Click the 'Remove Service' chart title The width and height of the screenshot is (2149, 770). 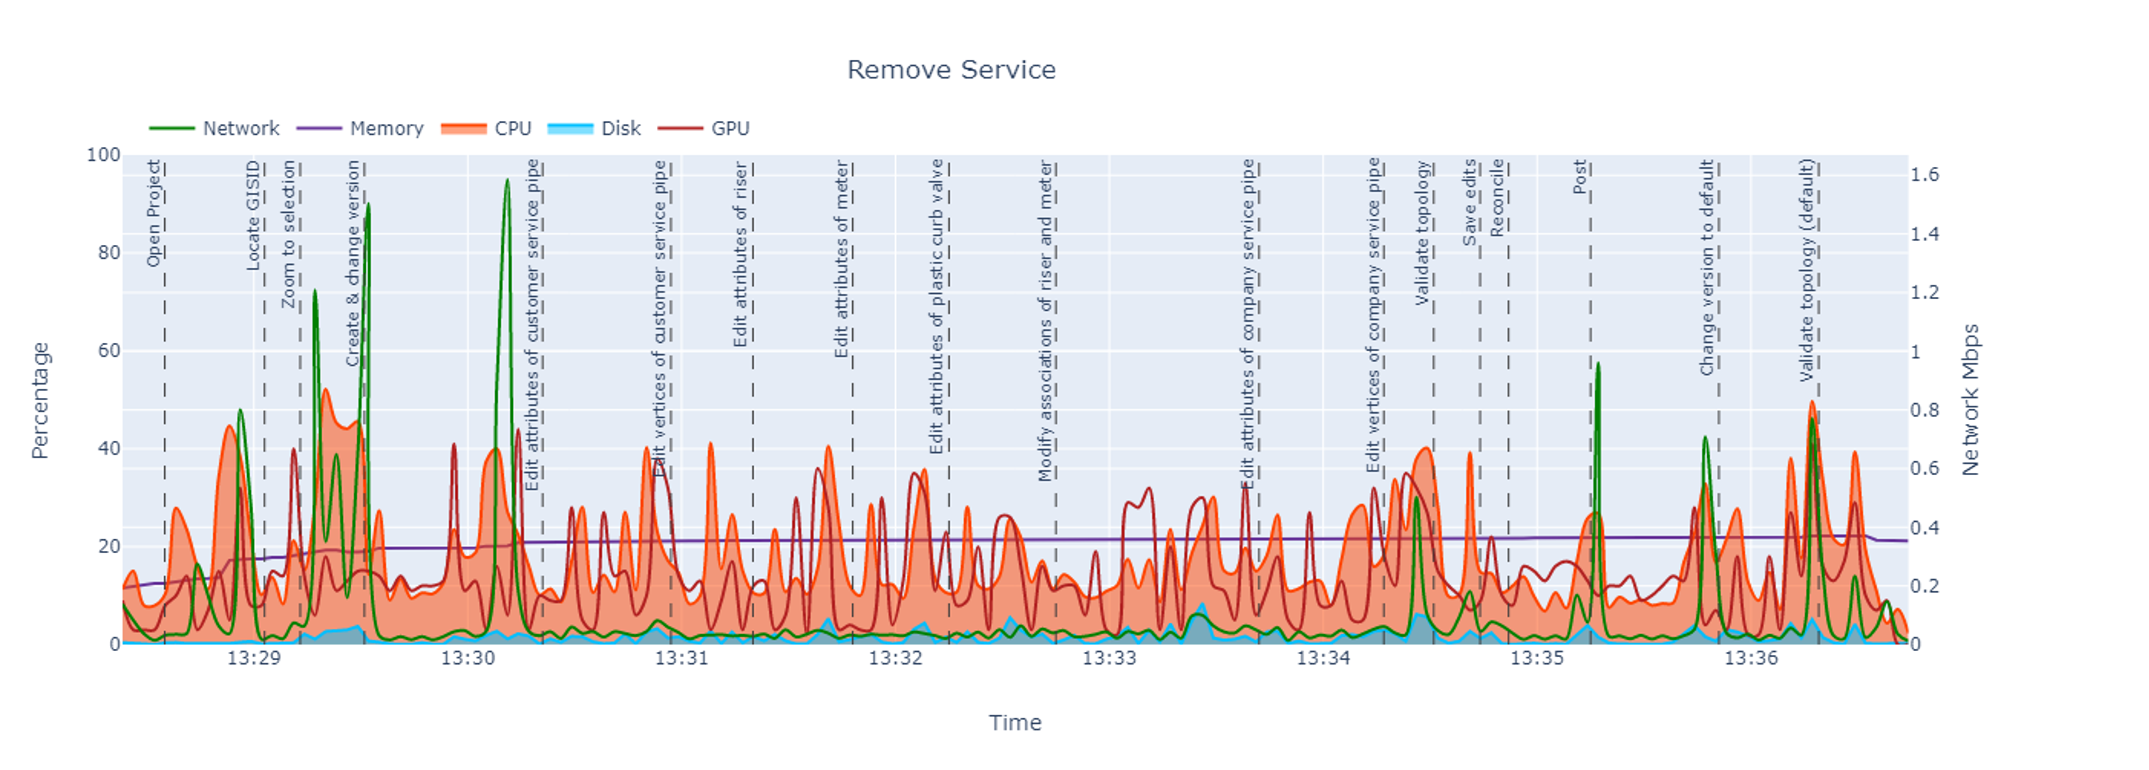[951, 69]
